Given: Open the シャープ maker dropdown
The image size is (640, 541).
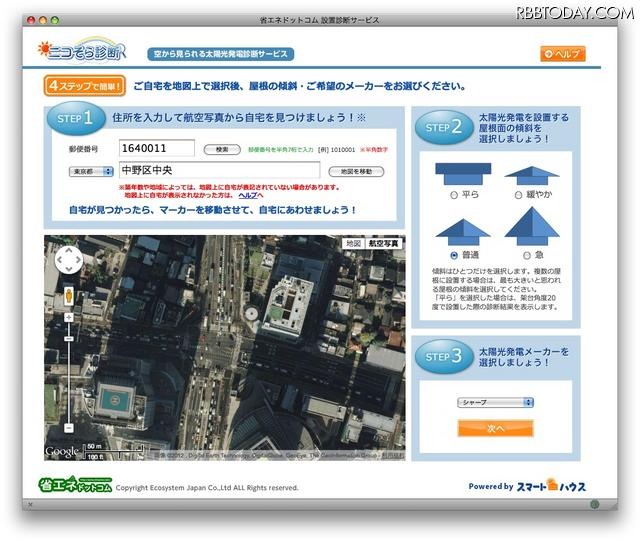Looking at the screenshot, I should (495, 402).
